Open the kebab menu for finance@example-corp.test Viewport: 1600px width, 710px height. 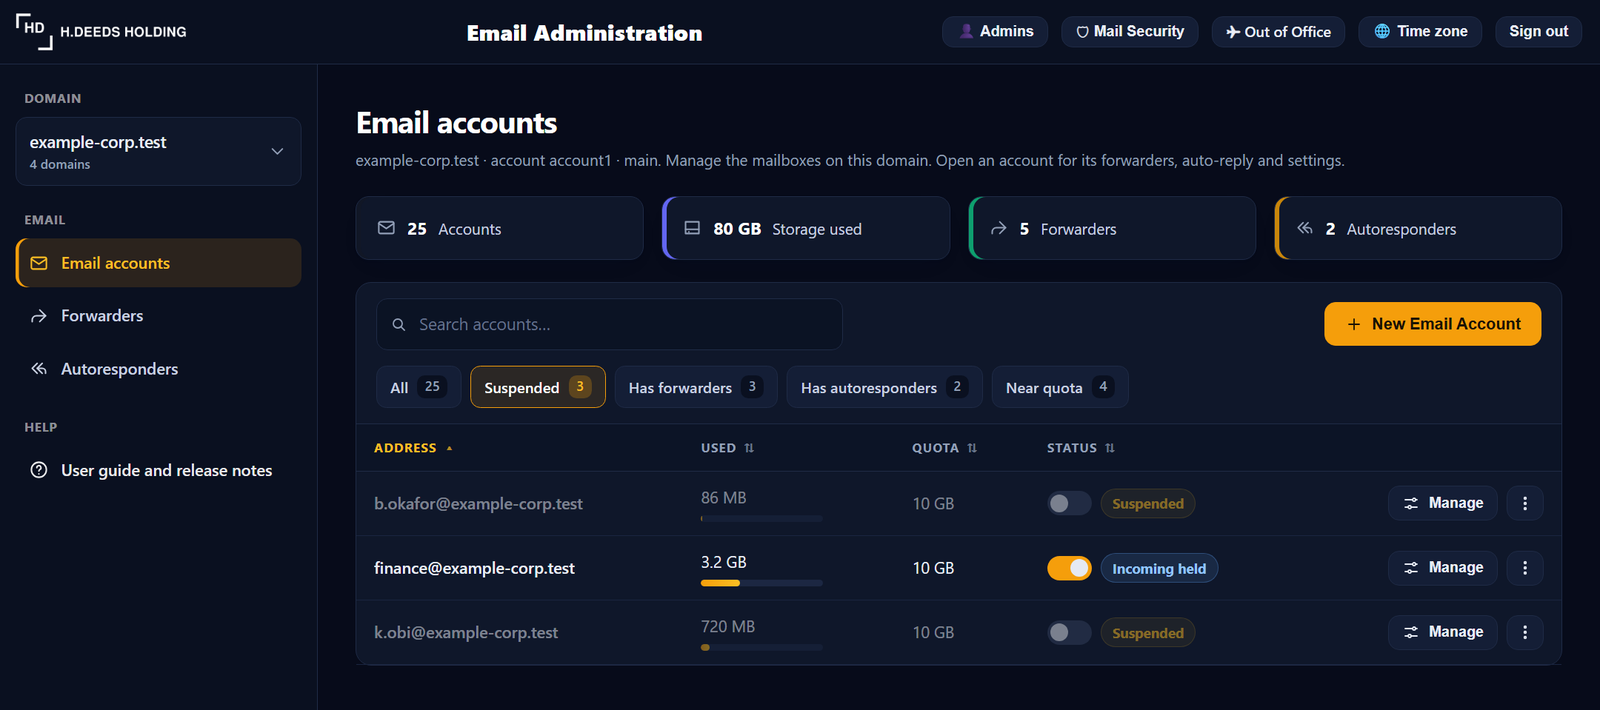point(1525,568)
